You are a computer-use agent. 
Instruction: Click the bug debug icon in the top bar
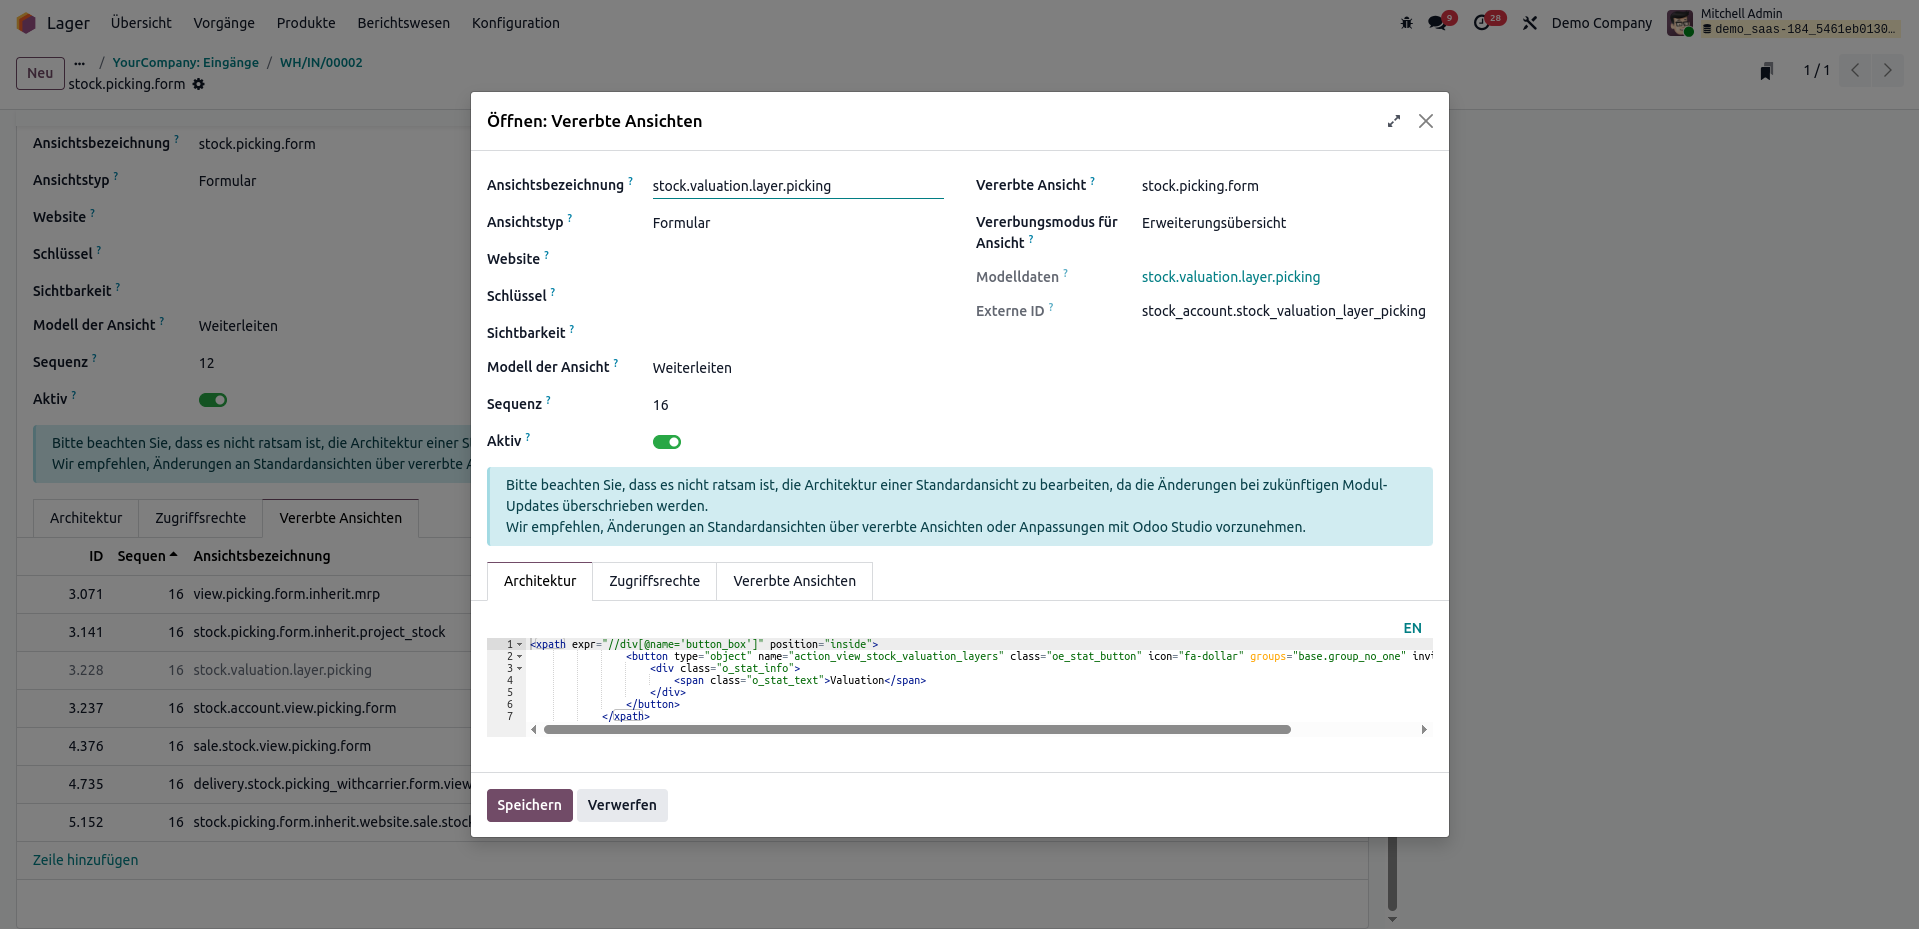coord(1406,23)
